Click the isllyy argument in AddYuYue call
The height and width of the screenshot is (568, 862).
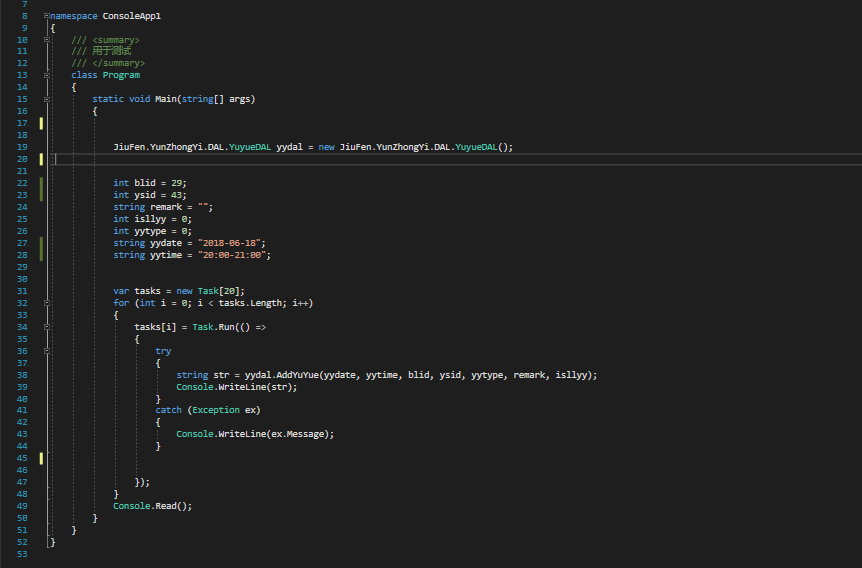pos(571,375)
